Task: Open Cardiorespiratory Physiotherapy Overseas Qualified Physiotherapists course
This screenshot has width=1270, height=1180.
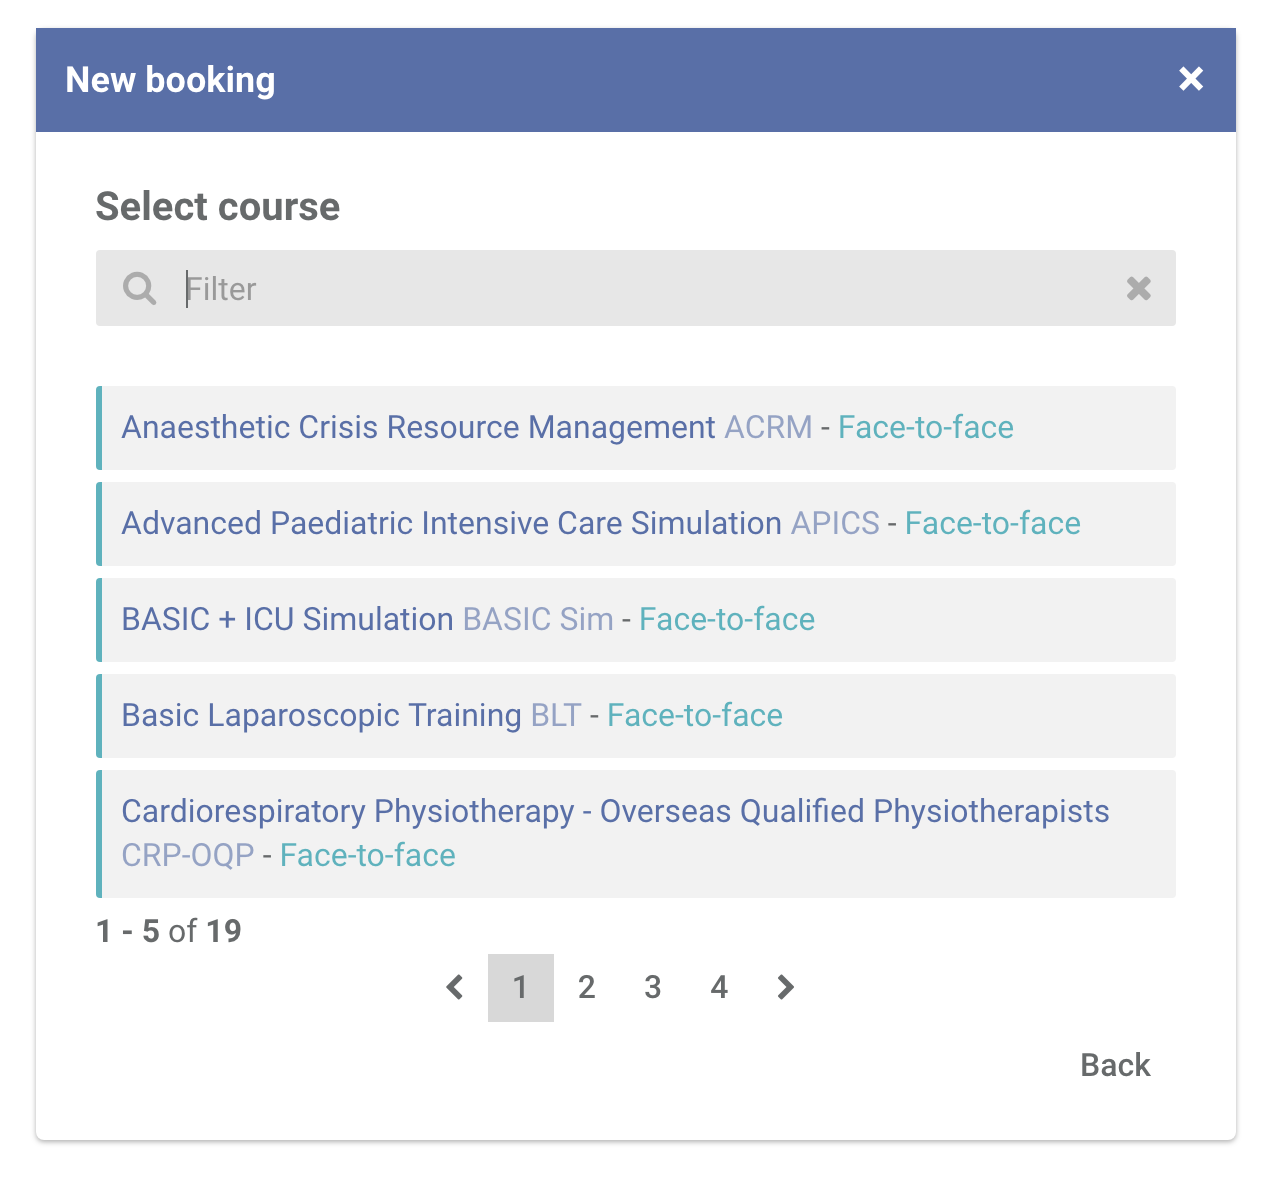Action: point(636,834)
